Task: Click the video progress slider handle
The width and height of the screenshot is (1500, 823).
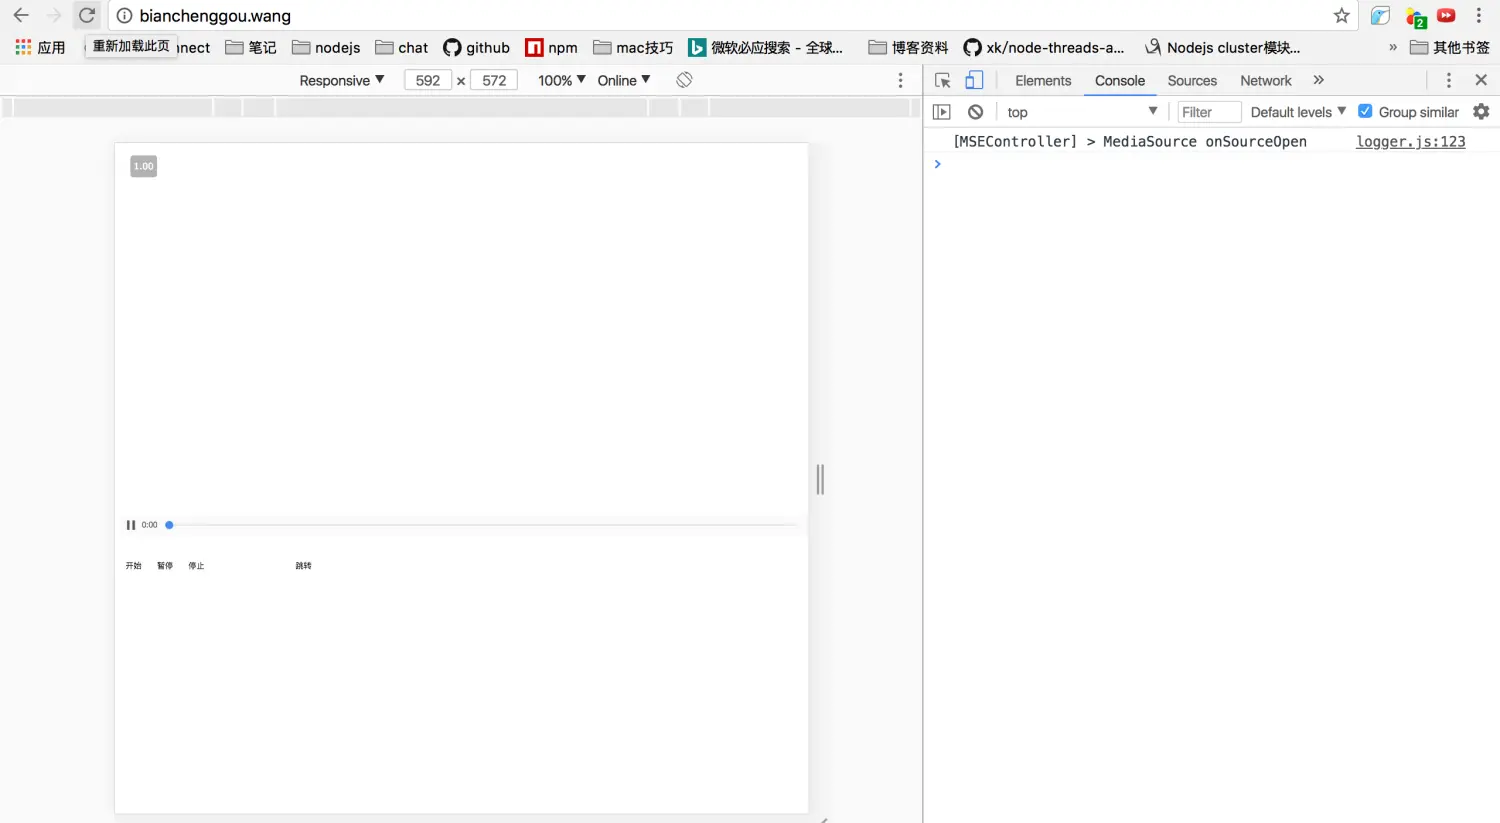Action: pos(169,525)
